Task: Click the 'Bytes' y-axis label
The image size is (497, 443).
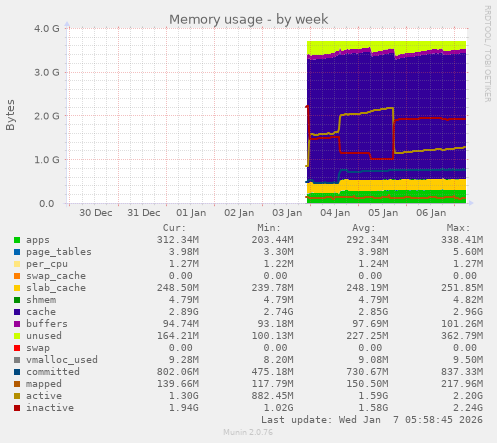Action: coord(10,115)
